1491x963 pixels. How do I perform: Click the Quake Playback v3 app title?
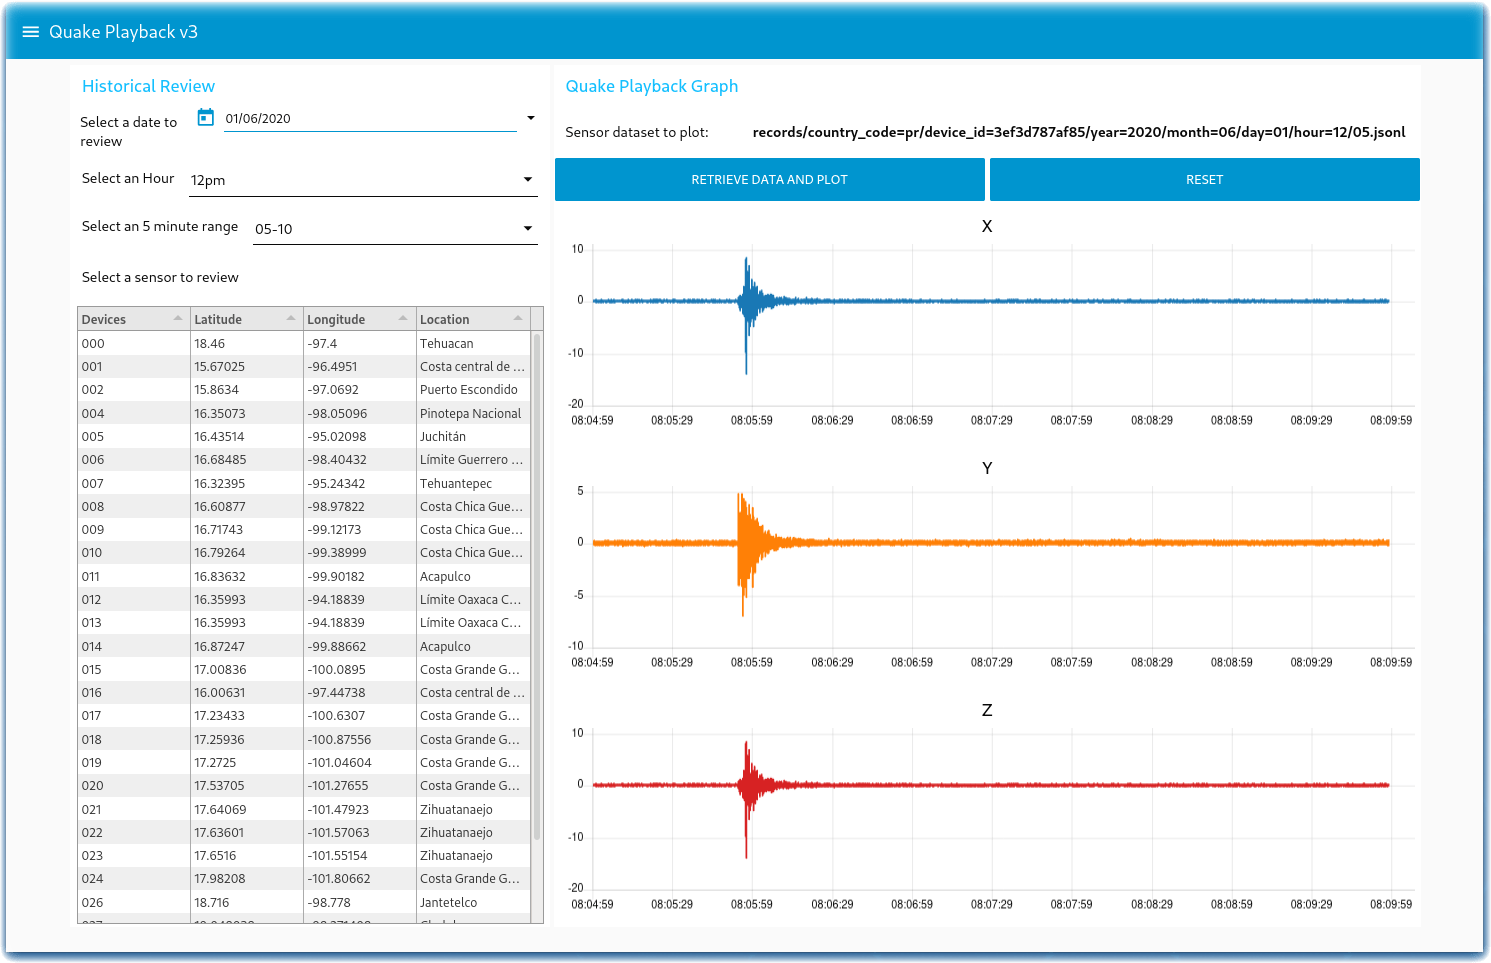(x=123, y=32)
